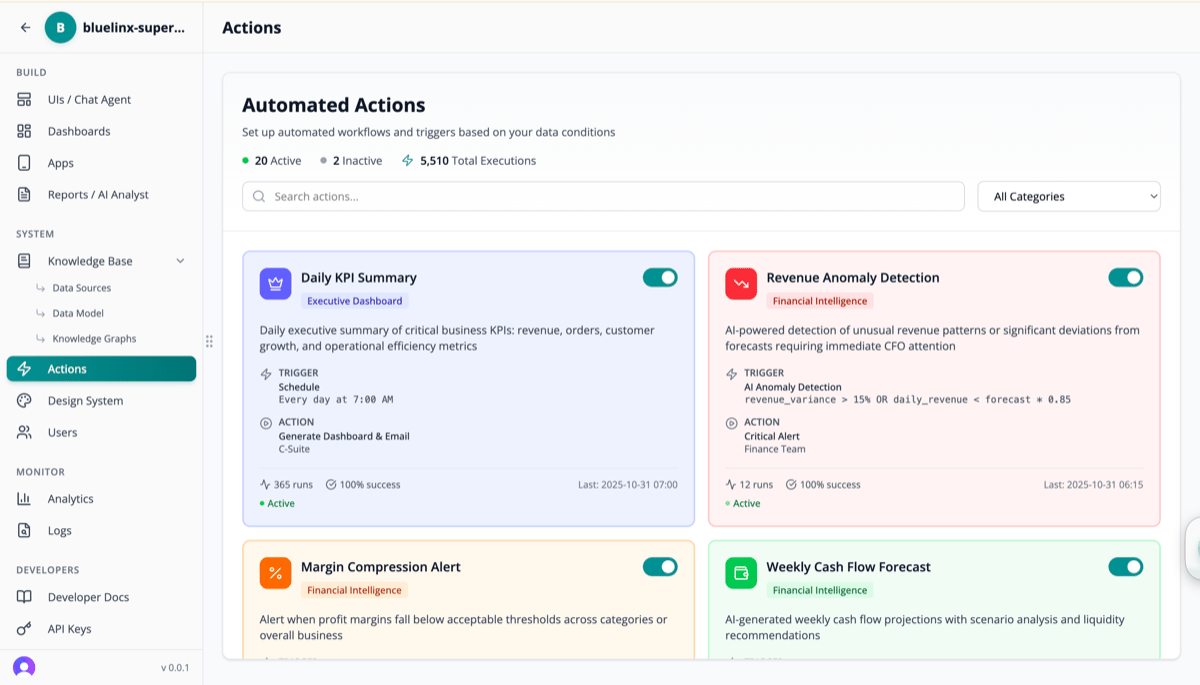Click the Analytics bar chart icon

[24, 499]
